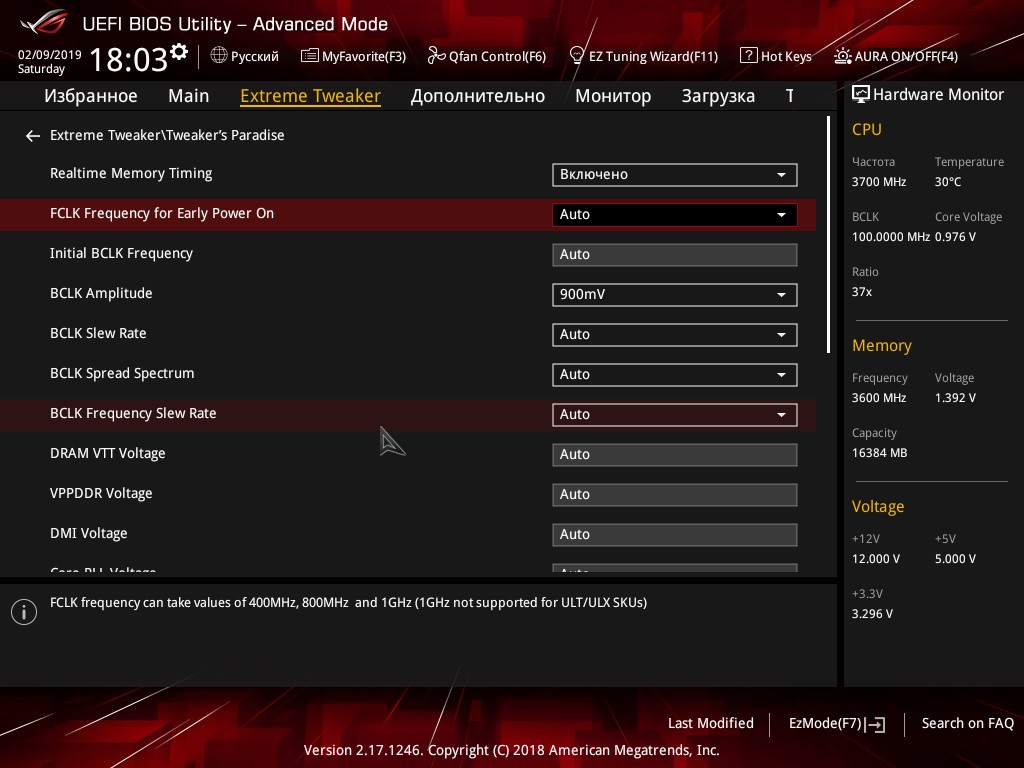Click the globe language icon
Viewport: 1024px width, 768px height.
click(x=219, y=56)
